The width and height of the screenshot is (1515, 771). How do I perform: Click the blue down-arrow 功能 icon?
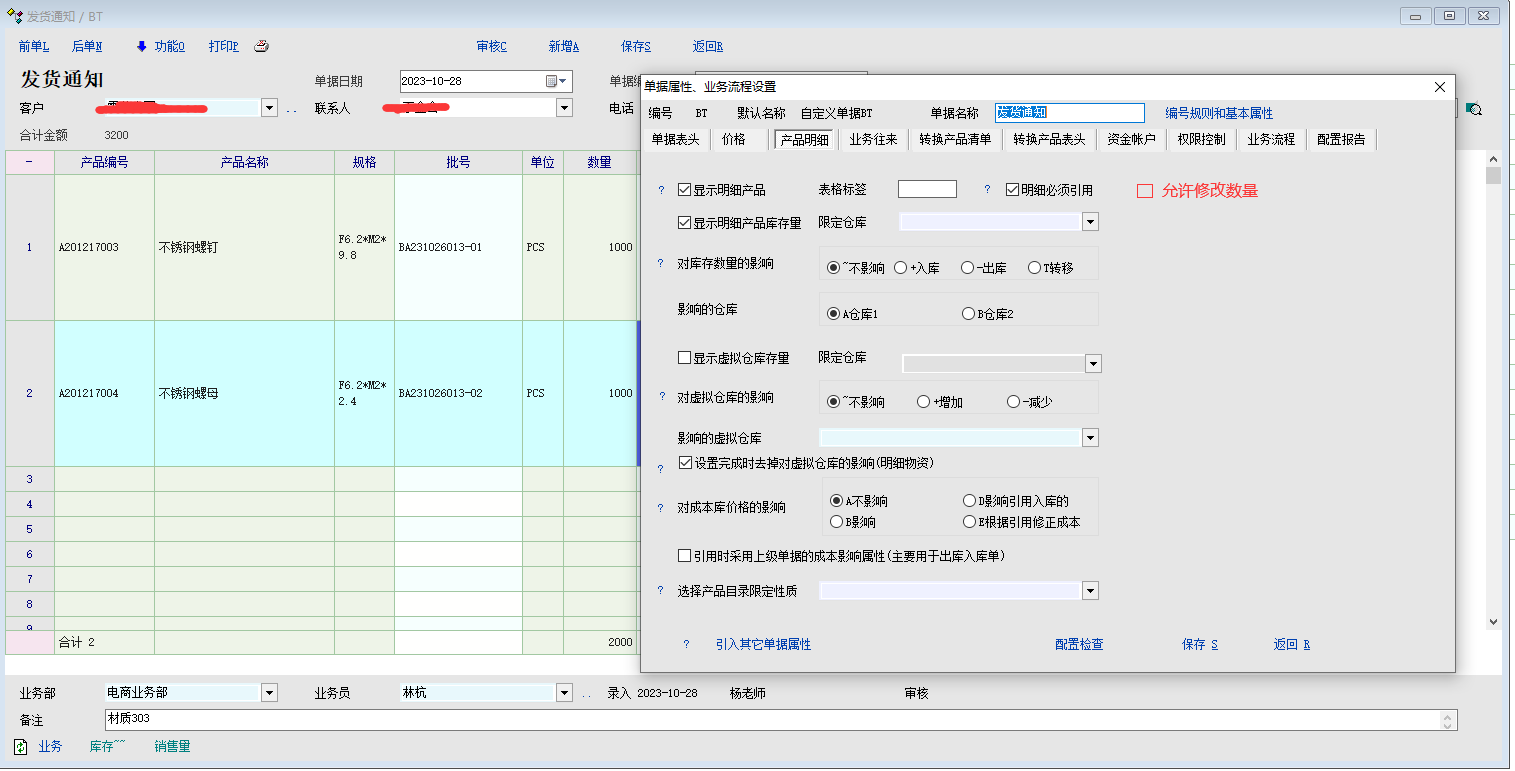[141, 46]
